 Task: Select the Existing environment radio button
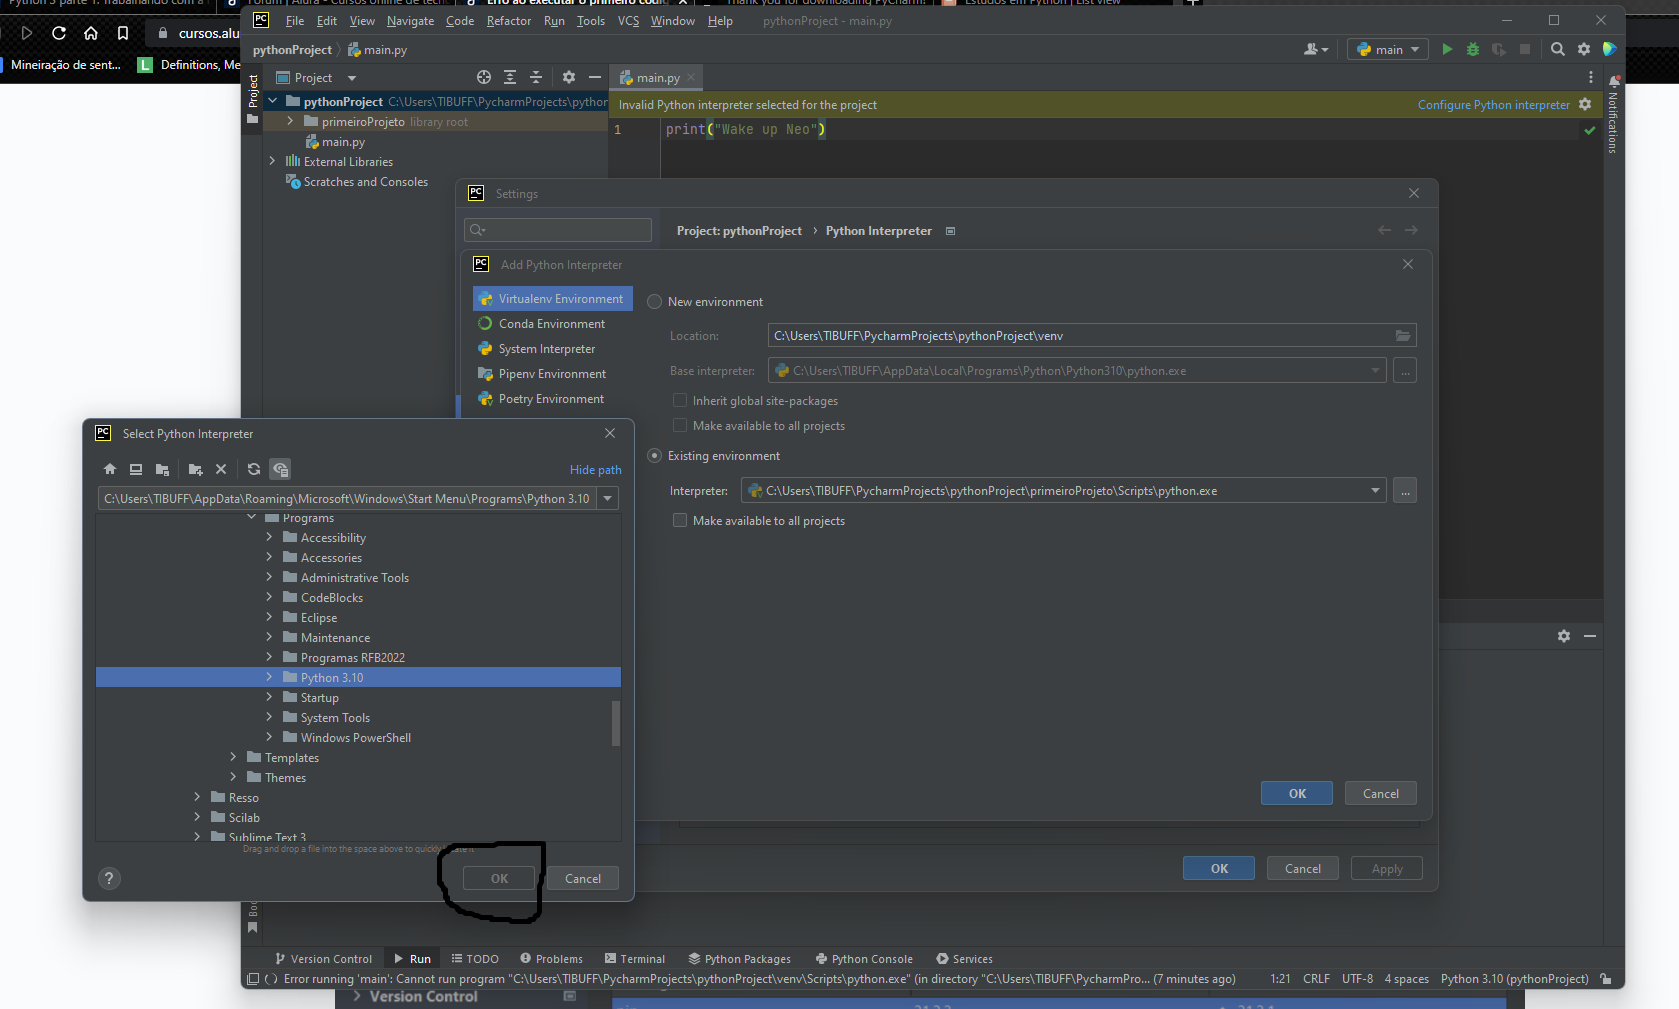click(655, 456)
